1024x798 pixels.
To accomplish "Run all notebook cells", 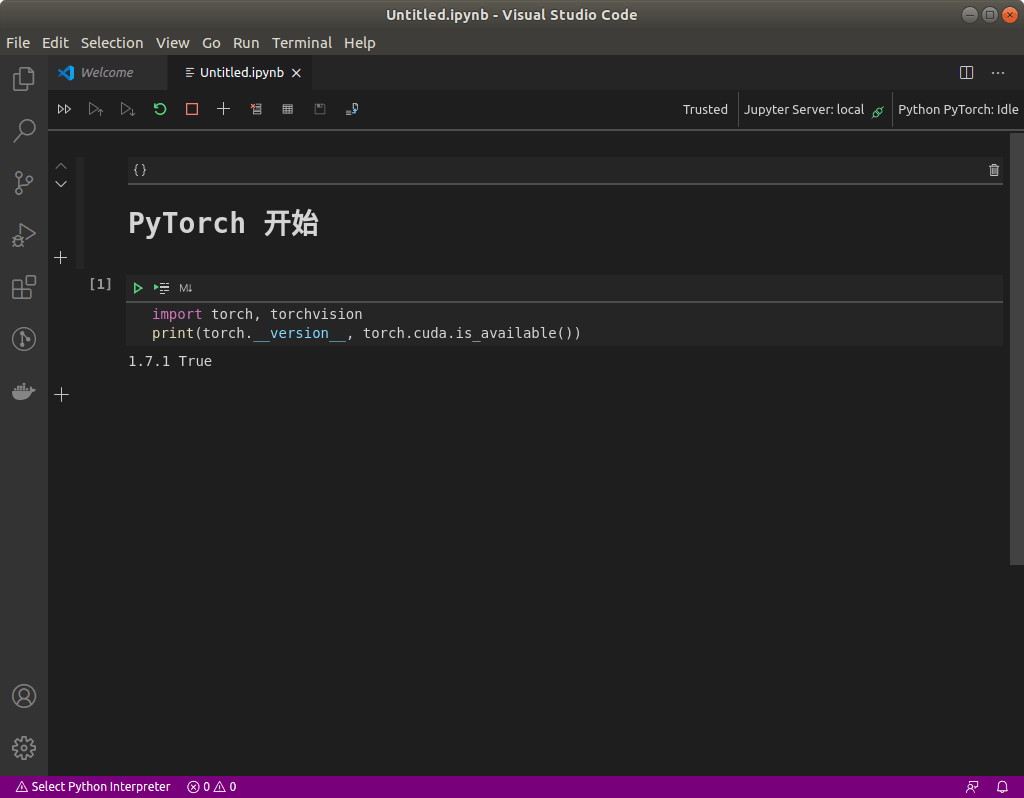I will click(64, 109).
